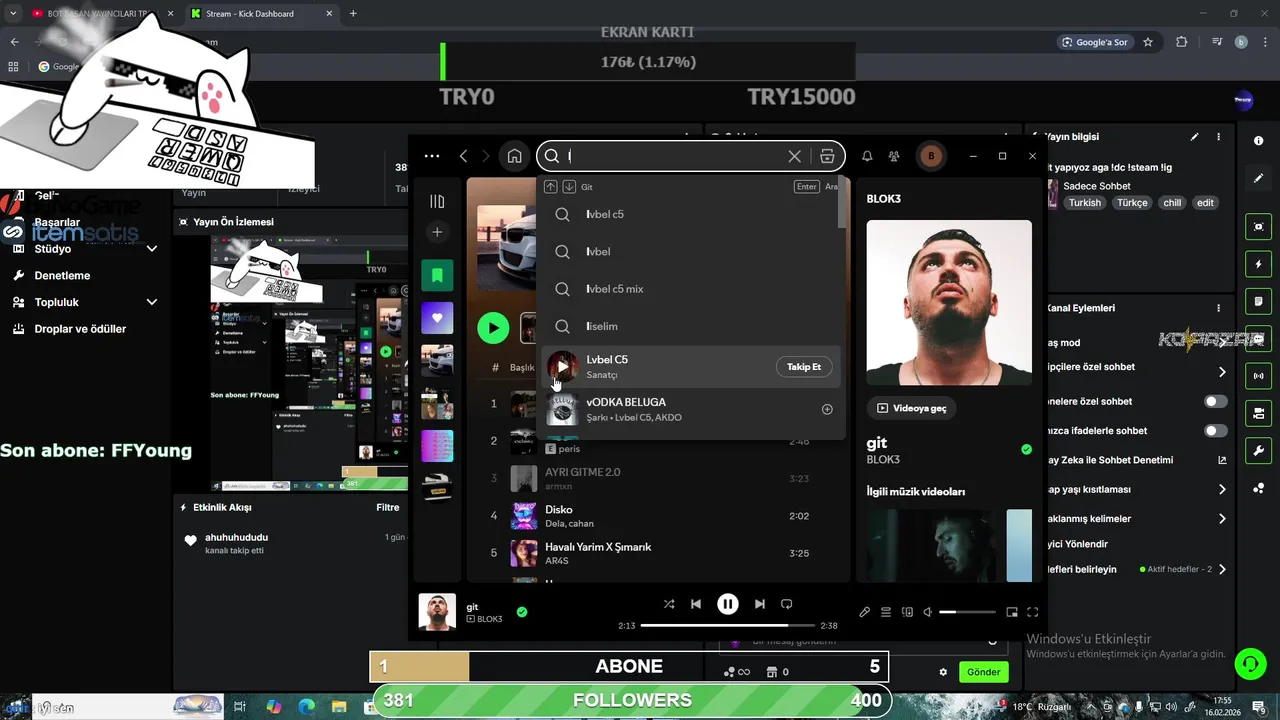This screenshot has height=720, width=1280.
Task: Play Lvbel C5 artist result
Action: 562,367
